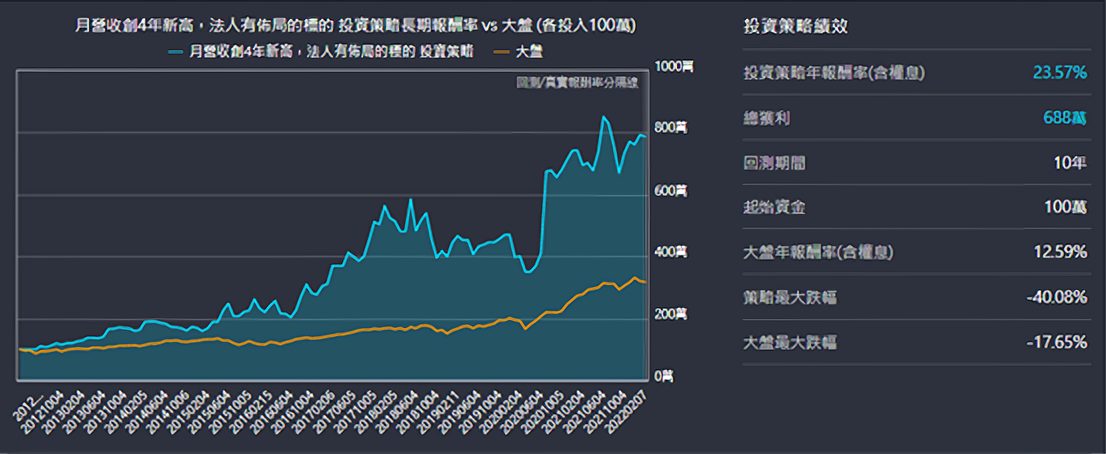This screenshot has height=454, width=1106.
Task: Select the 起始資金 row label
Action: click(x=776, y=208)
